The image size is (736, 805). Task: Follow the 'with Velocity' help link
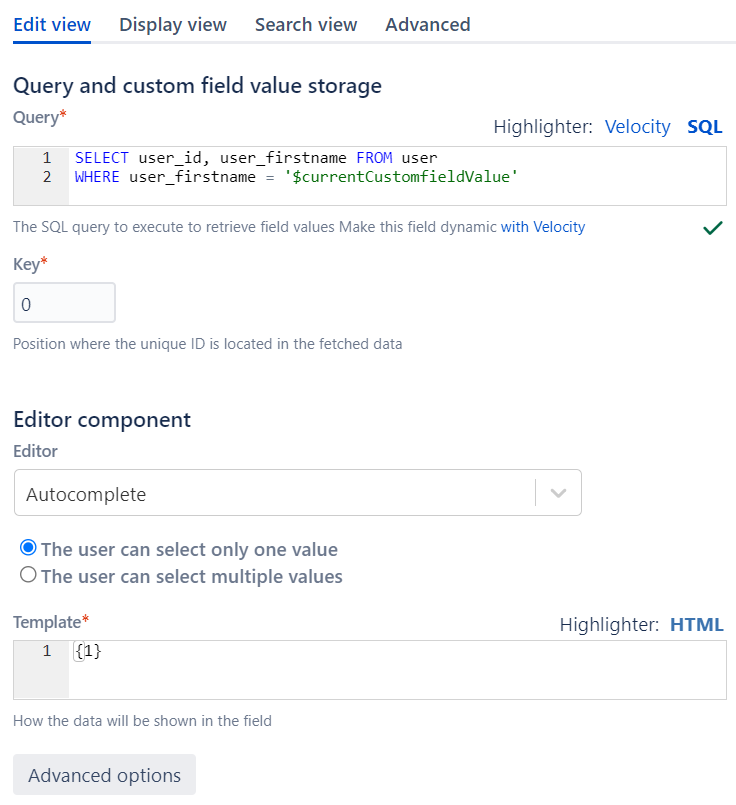[543, 227]
